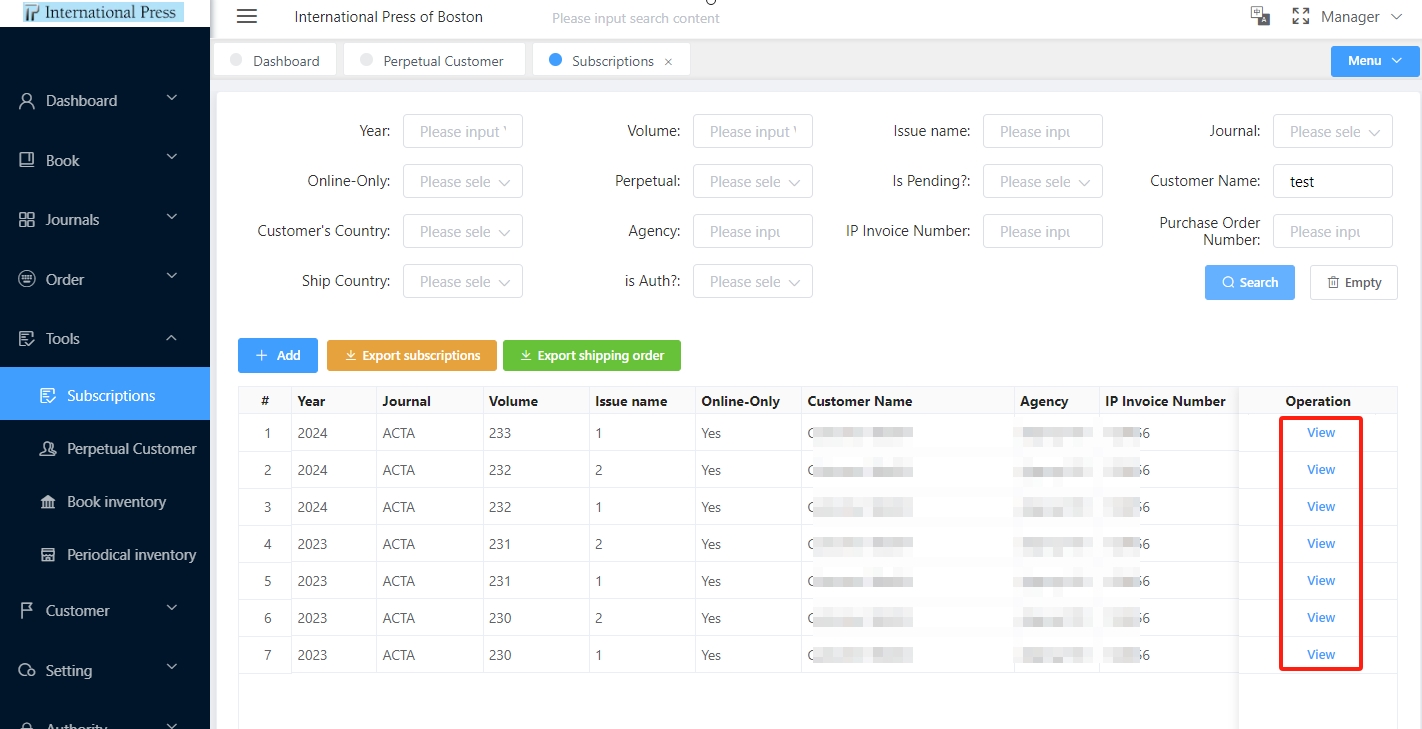The image size is (1422, 729).
Task: Expand the Setting sidebar menu
Action: pos(172,667)
